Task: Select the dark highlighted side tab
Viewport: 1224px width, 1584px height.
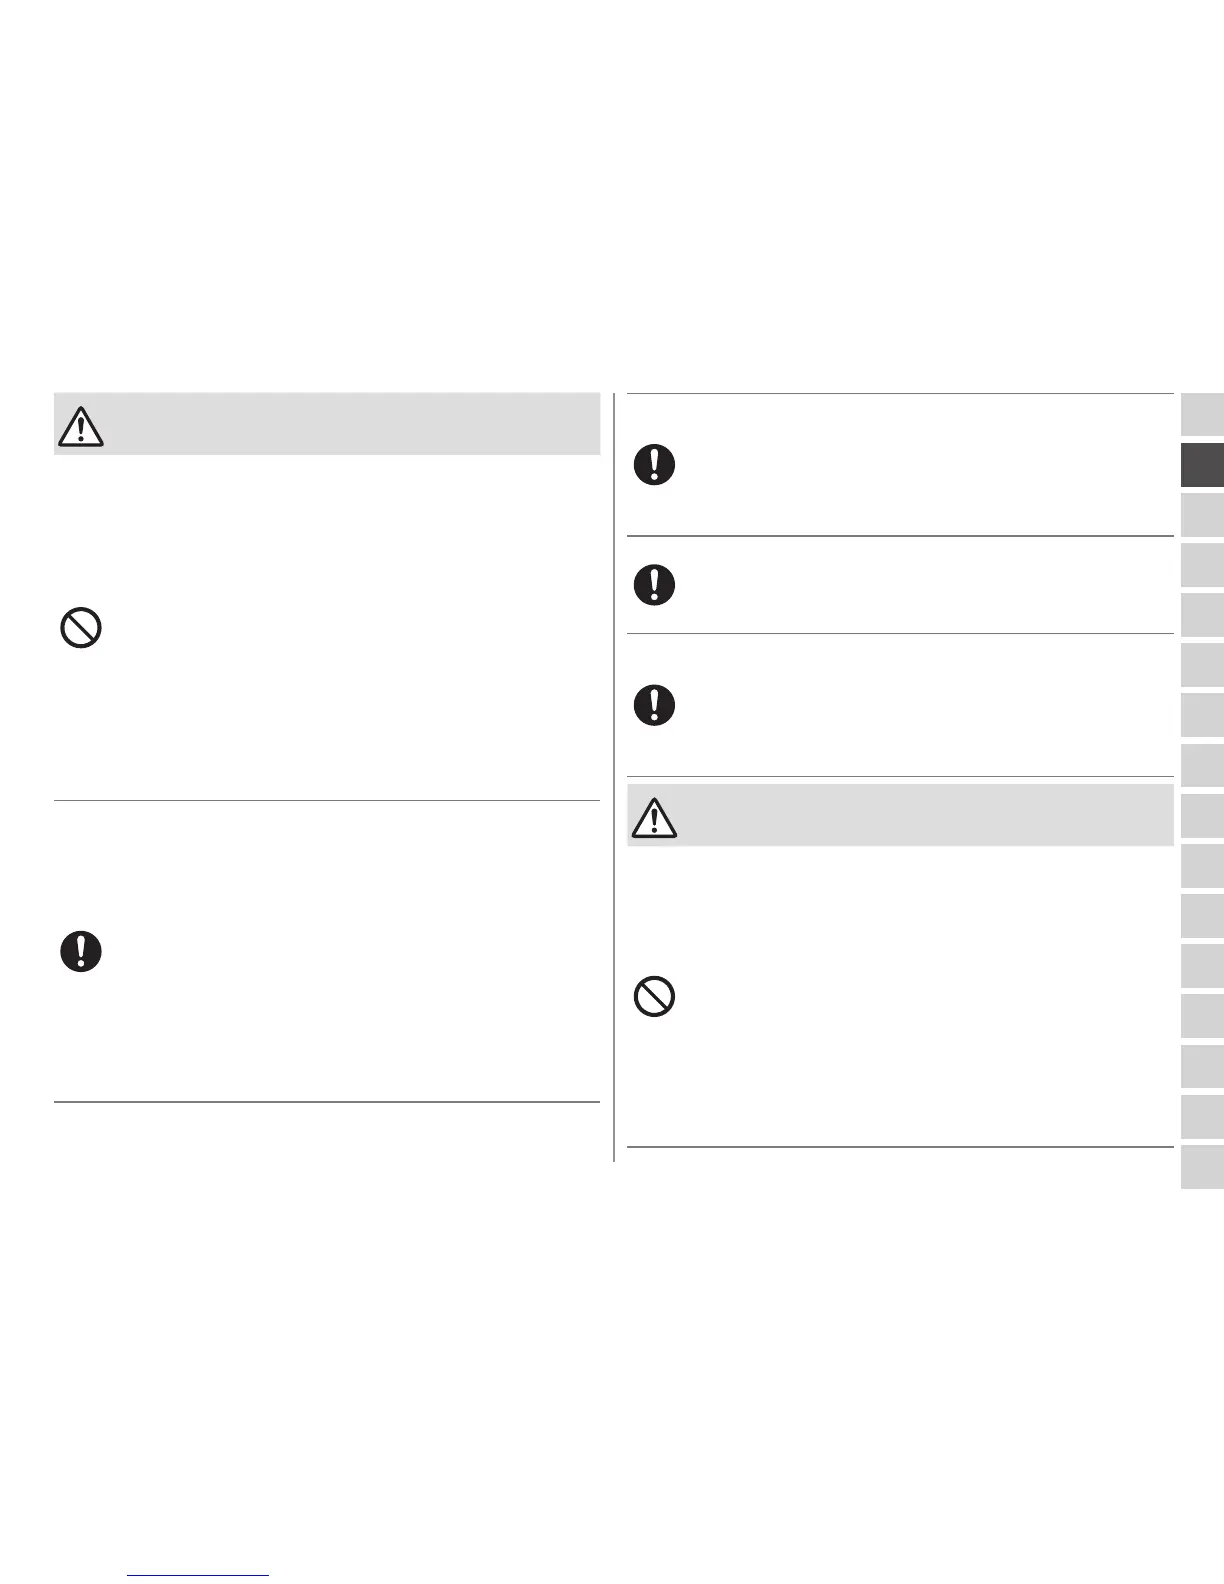Action: 1202,466
